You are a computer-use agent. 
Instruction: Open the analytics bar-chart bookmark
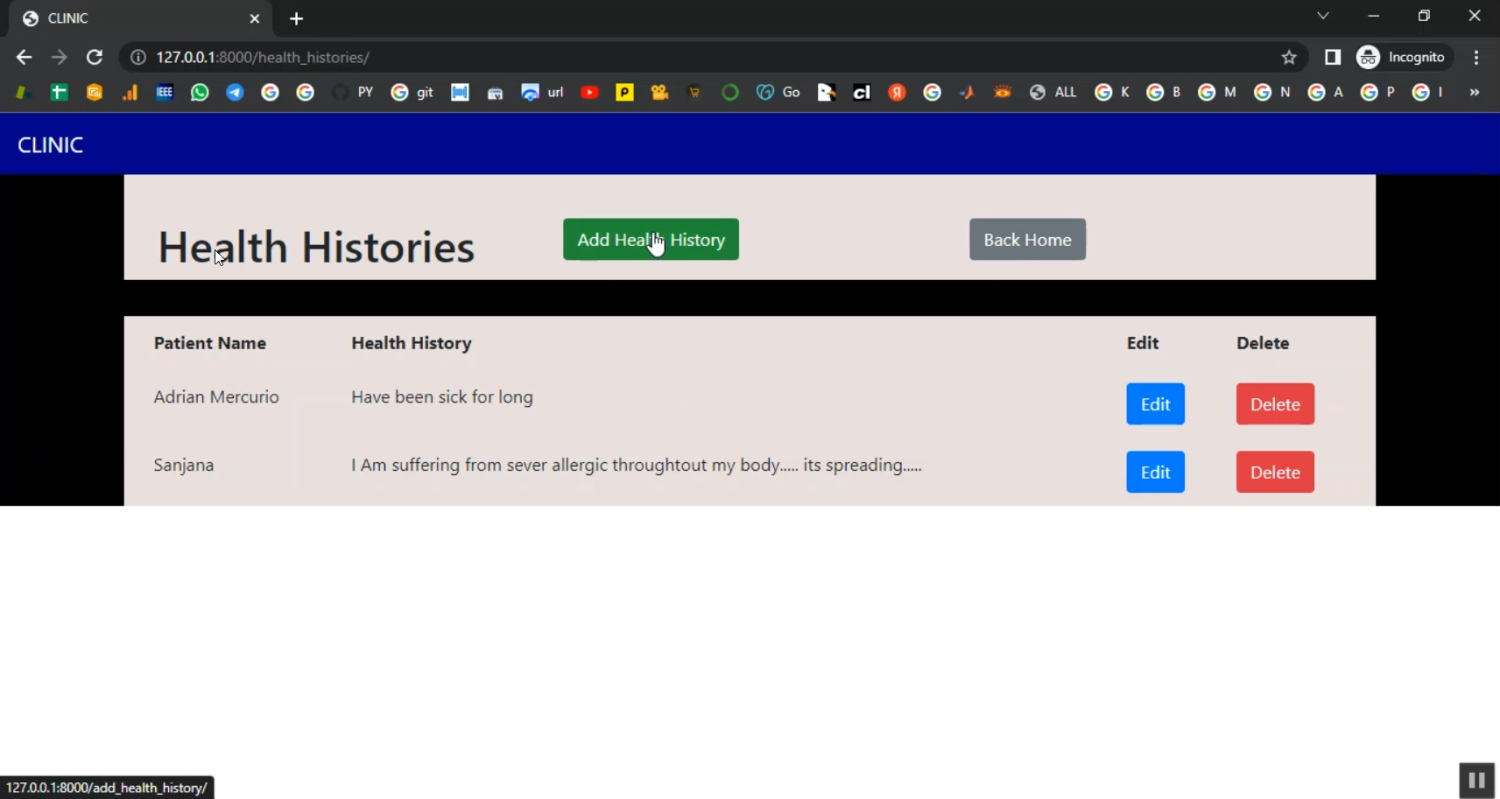130,92
